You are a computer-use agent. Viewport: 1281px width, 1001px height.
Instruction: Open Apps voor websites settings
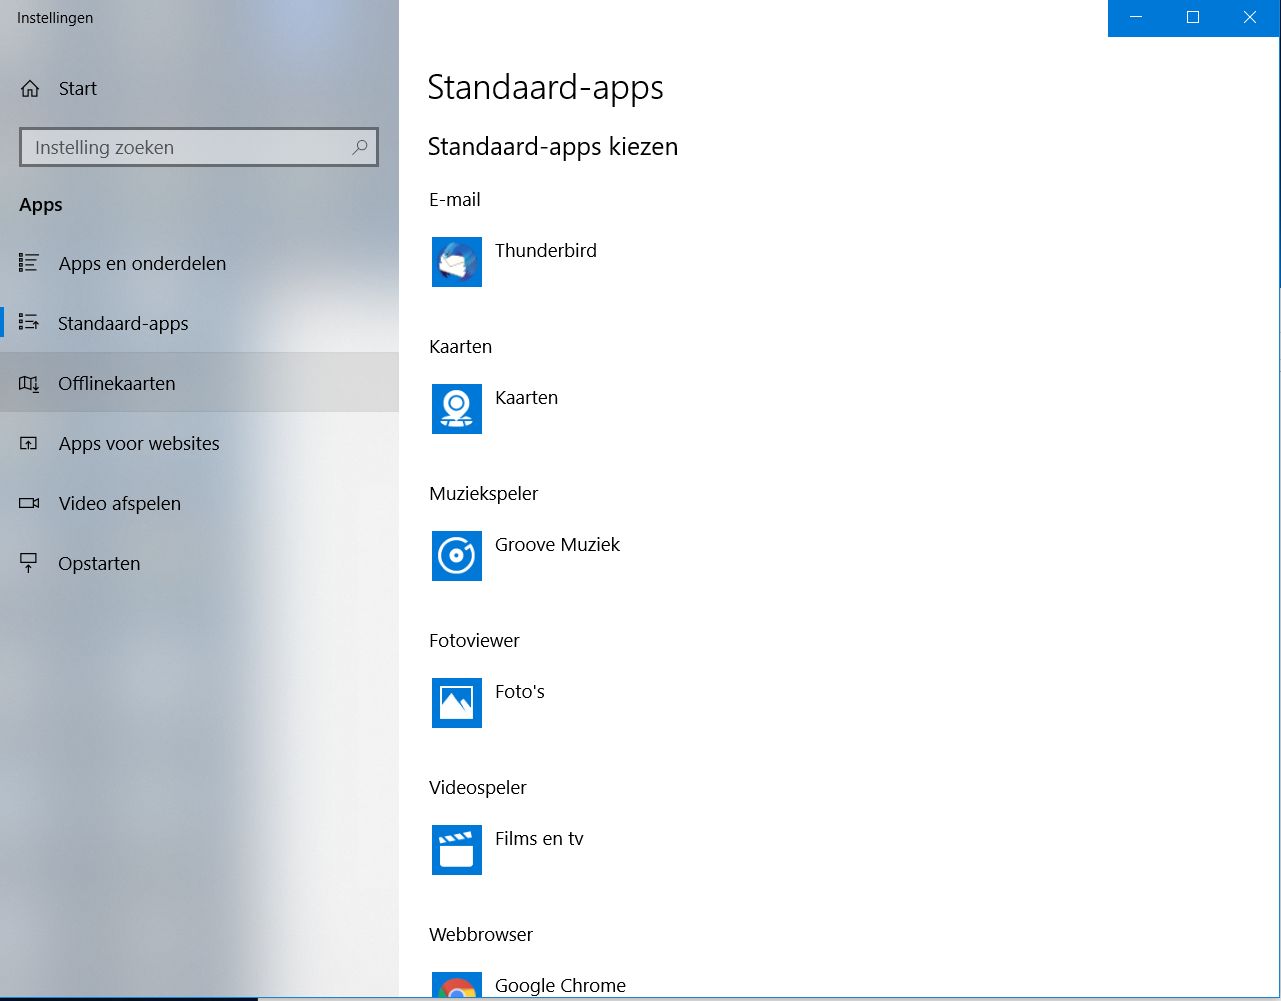[139, 444]
